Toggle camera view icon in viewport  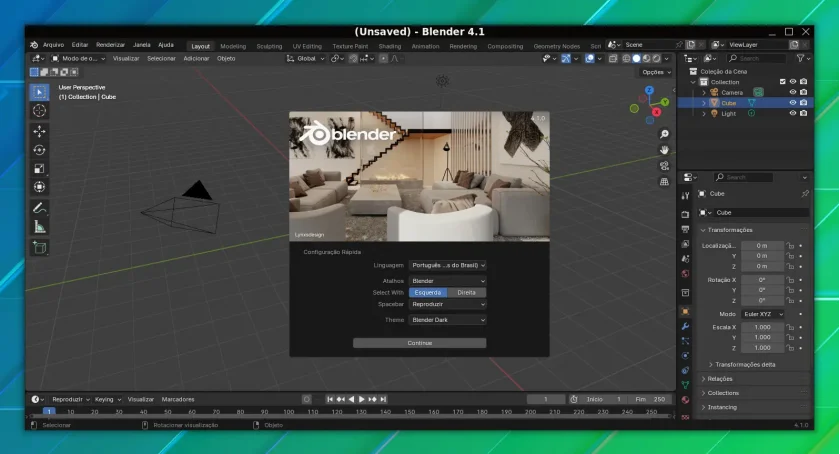click(x=664, y=166)
